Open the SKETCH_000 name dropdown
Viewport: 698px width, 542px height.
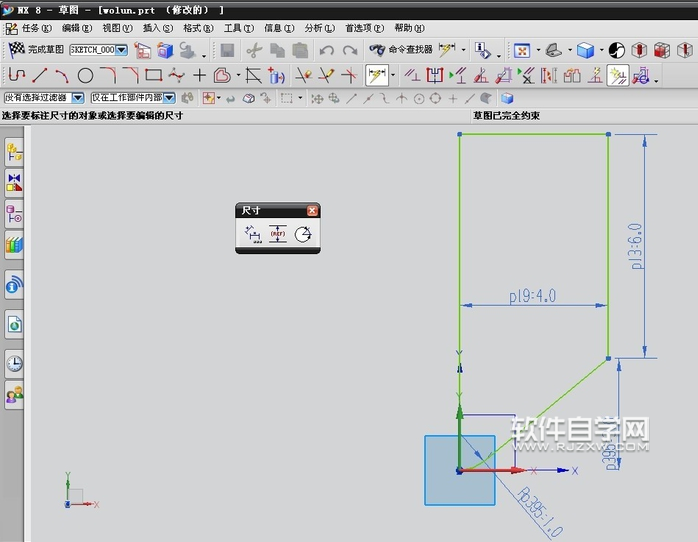coord(122,50)
